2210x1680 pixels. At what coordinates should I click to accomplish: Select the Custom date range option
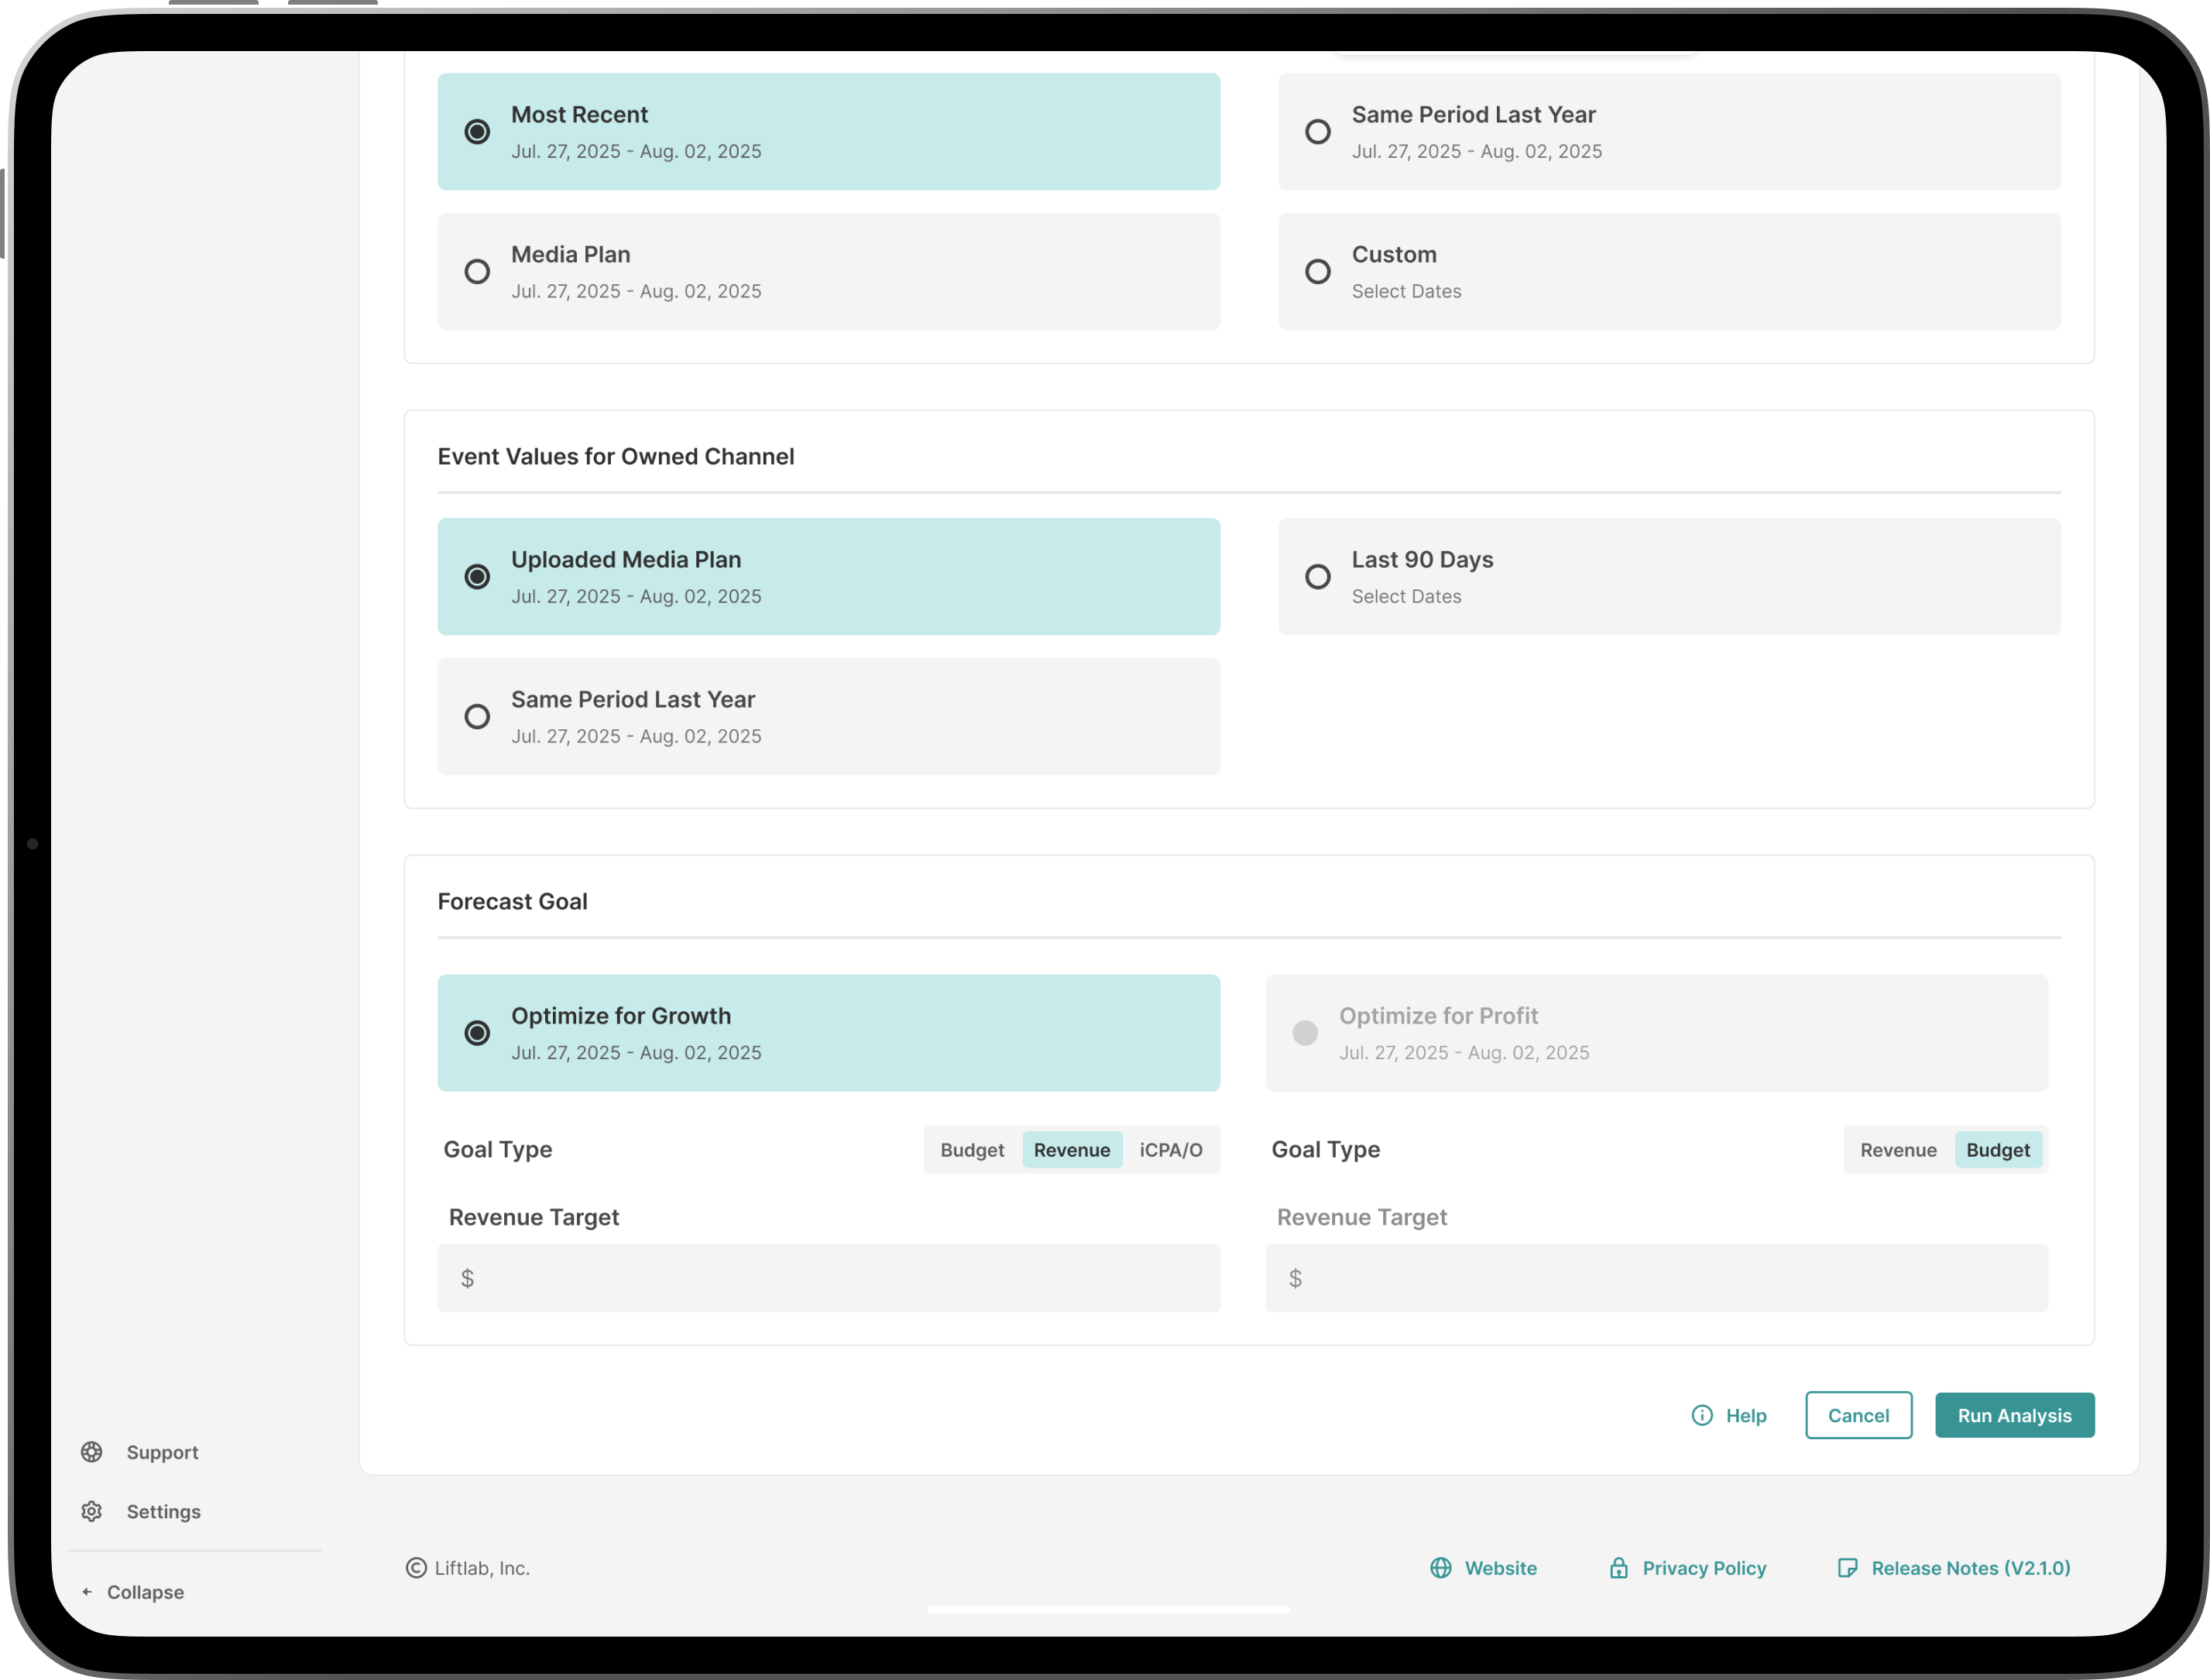(1318, 271)
